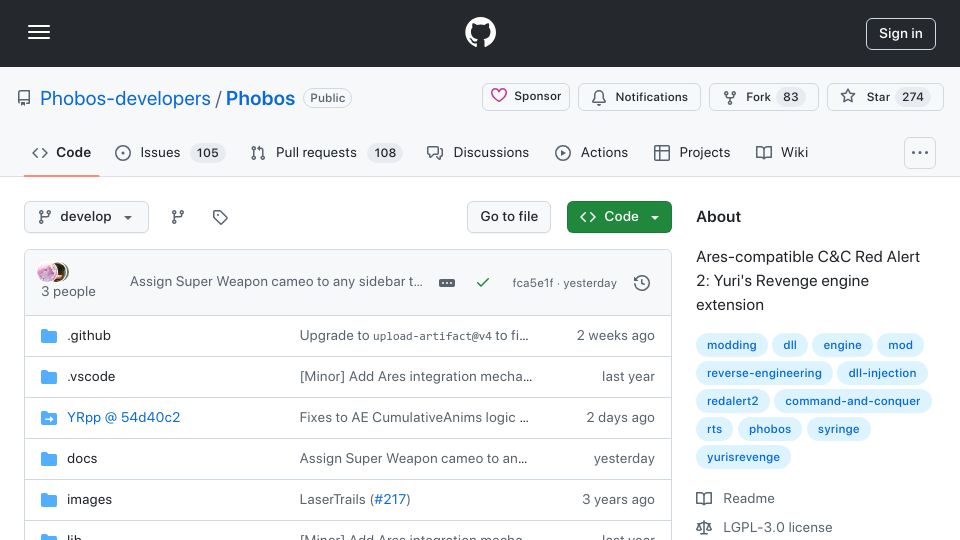Click the repository book icon beside Phobos-developers

coord(24,98)
